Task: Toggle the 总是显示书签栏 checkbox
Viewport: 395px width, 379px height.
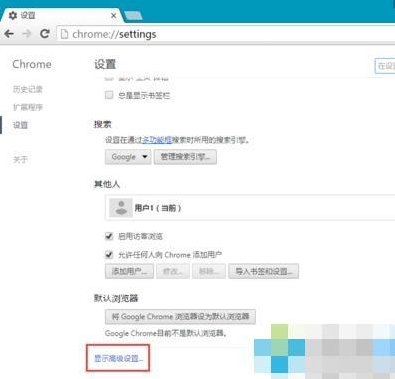Action: [109, 95]
